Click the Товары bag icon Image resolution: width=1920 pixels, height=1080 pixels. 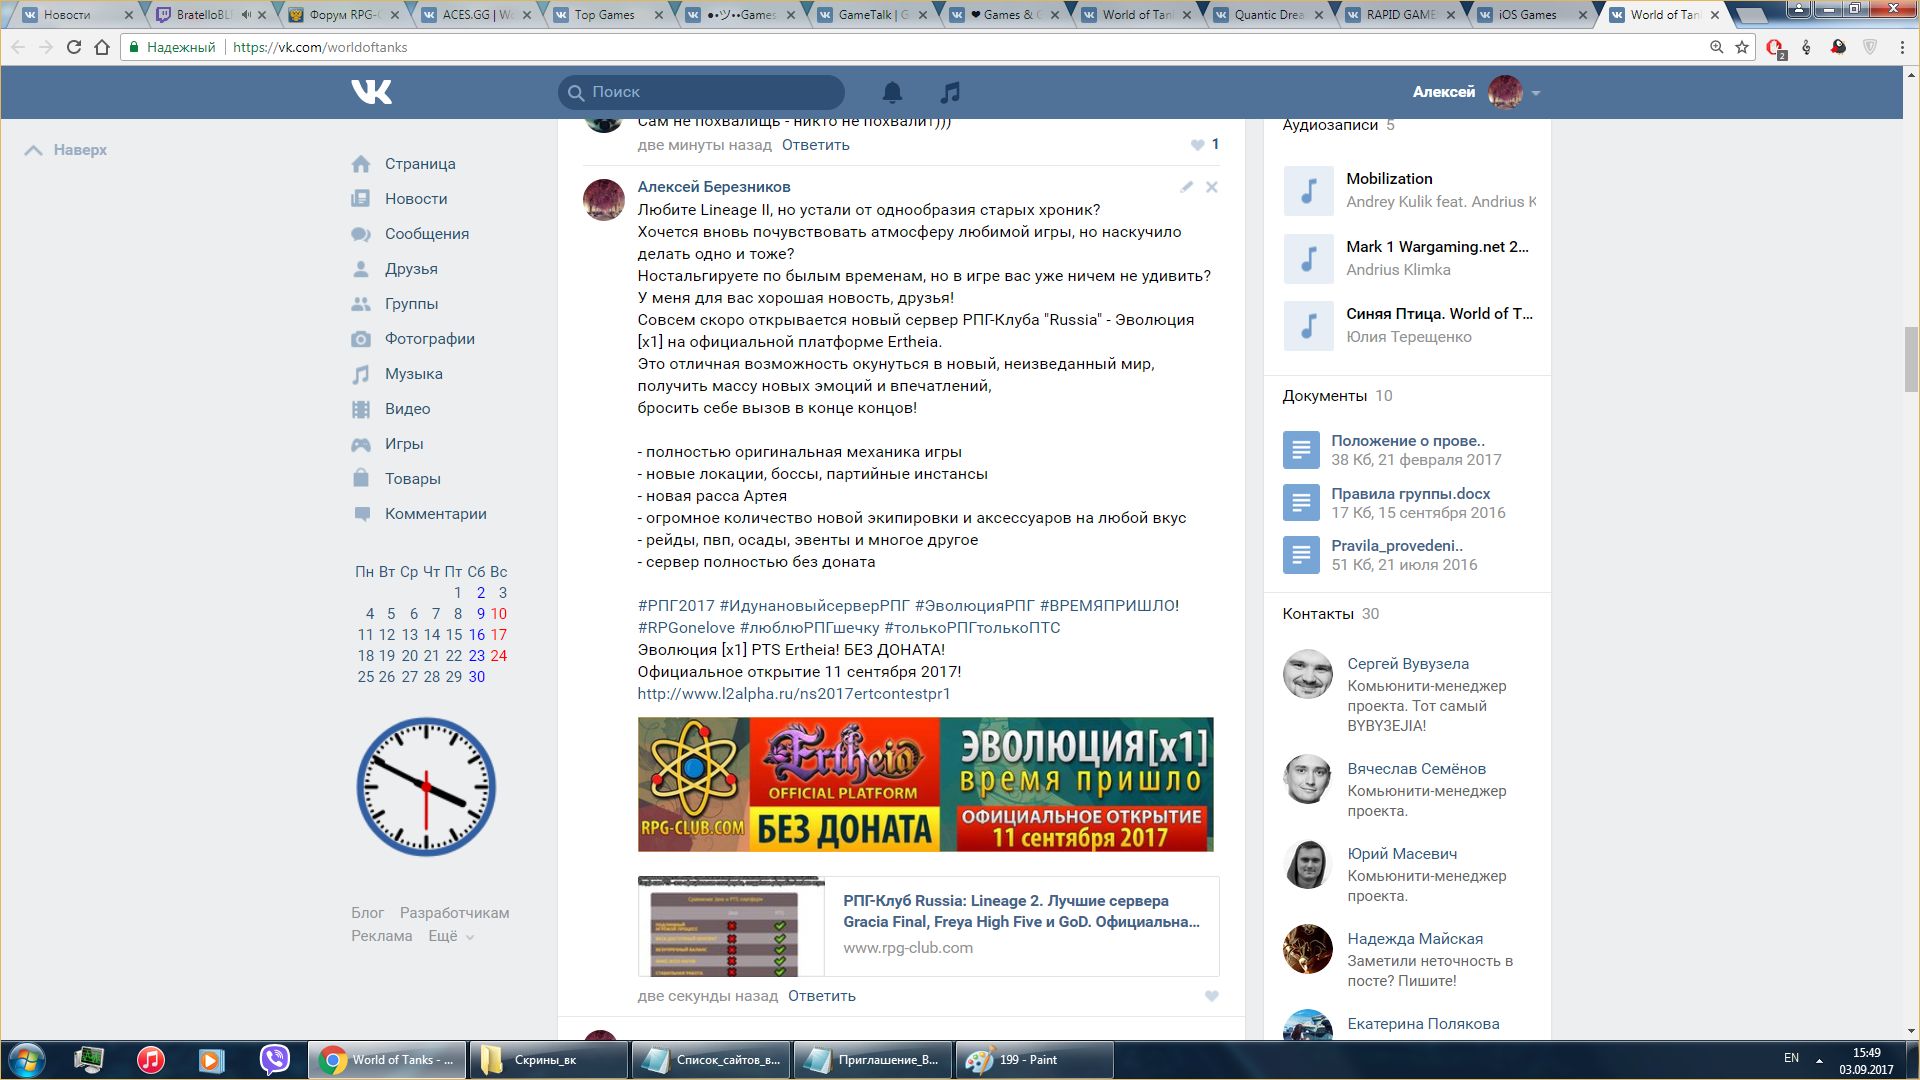361,478
